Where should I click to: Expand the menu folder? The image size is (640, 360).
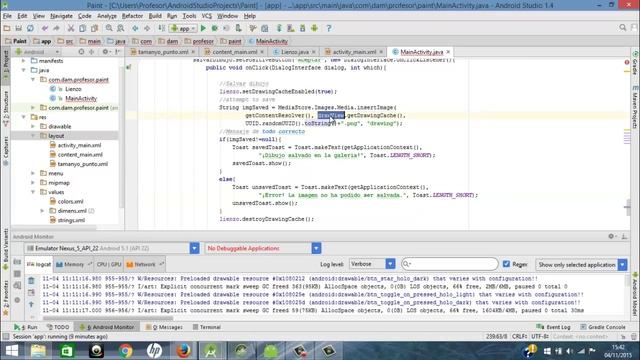pyautogui.click(x=33, y=173)
